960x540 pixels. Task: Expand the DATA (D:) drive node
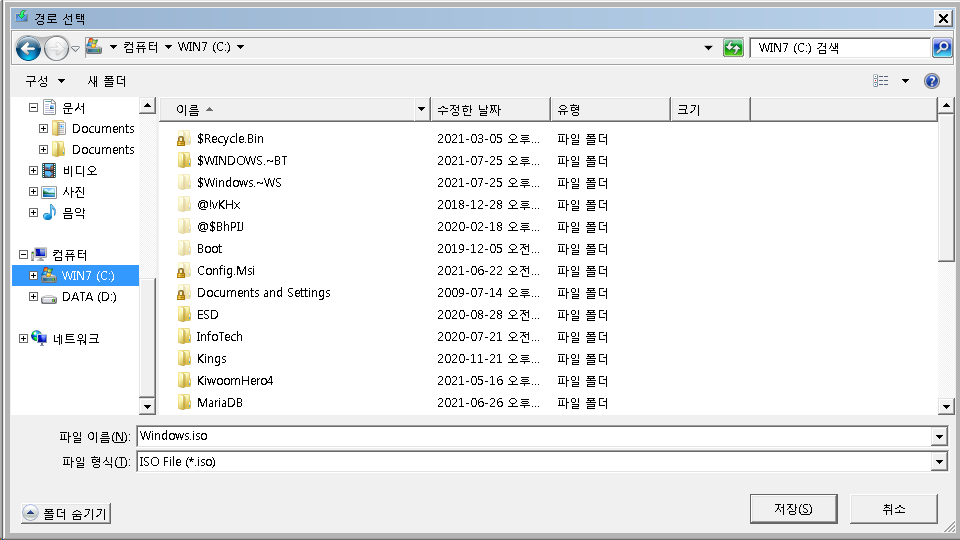tap(34, 296)
